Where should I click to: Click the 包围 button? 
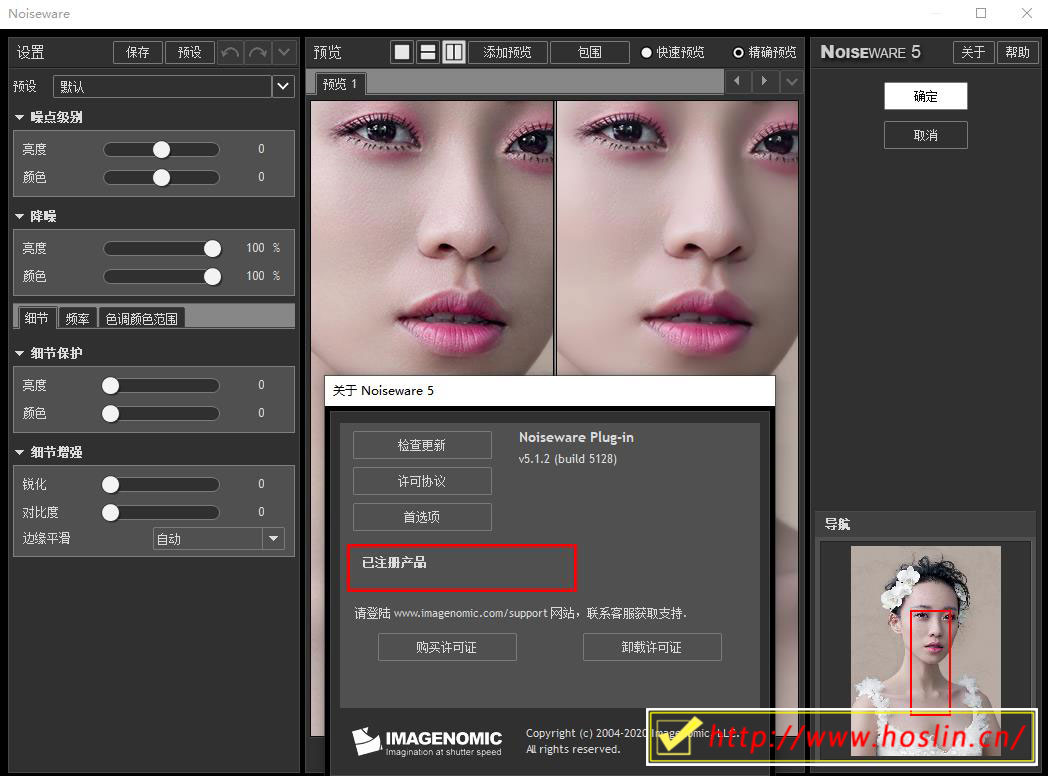coord(590,52)
